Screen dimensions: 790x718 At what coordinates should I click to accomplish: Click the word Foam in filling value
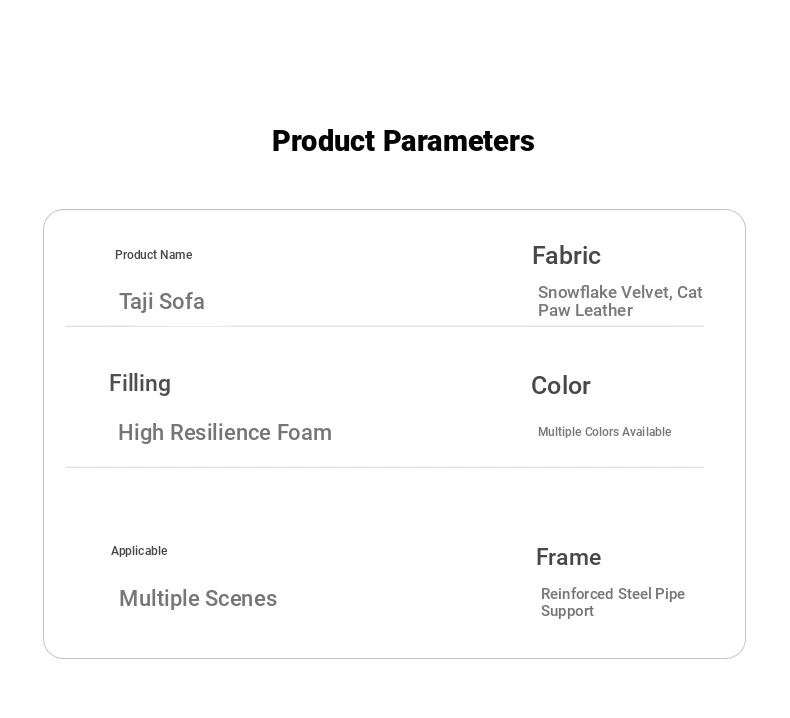coord(304,432)
